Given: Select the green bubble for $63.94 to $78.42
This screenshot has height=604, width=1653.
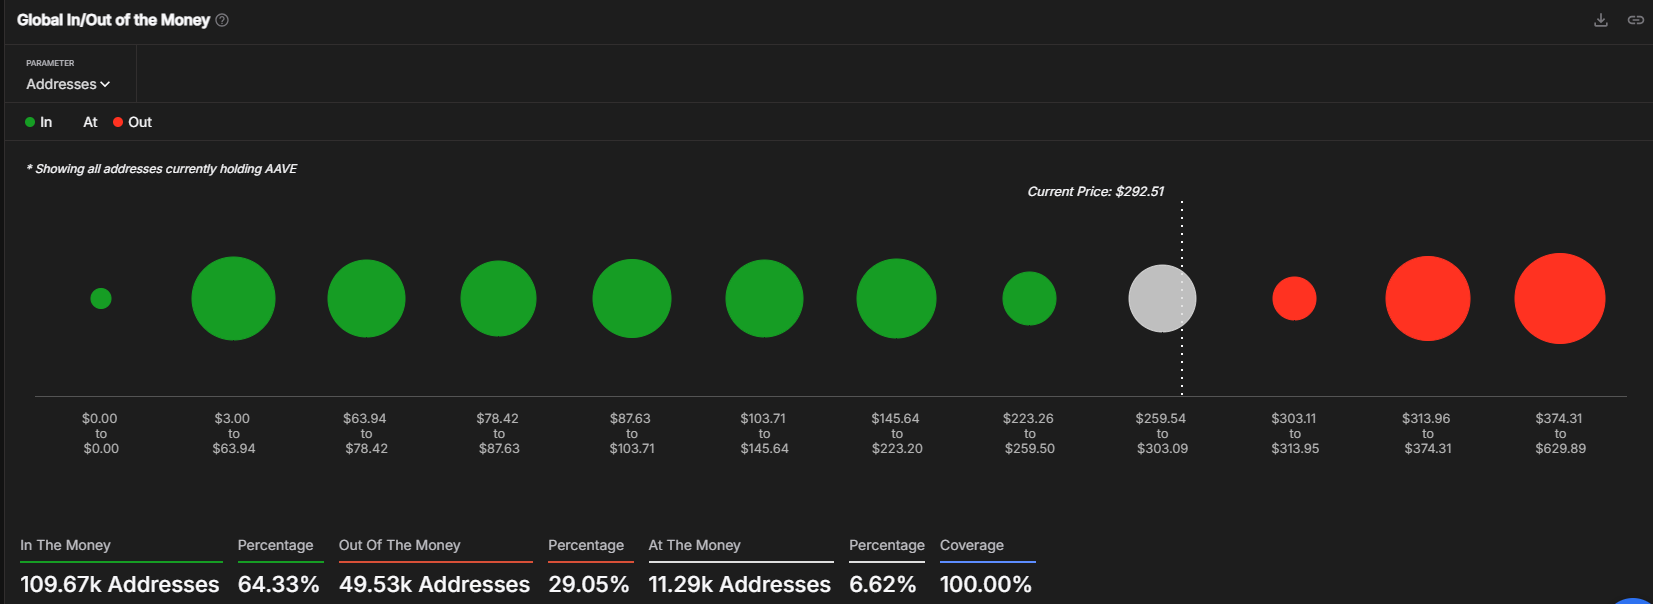Looking at the screenshot, I should tap(366, 298).
